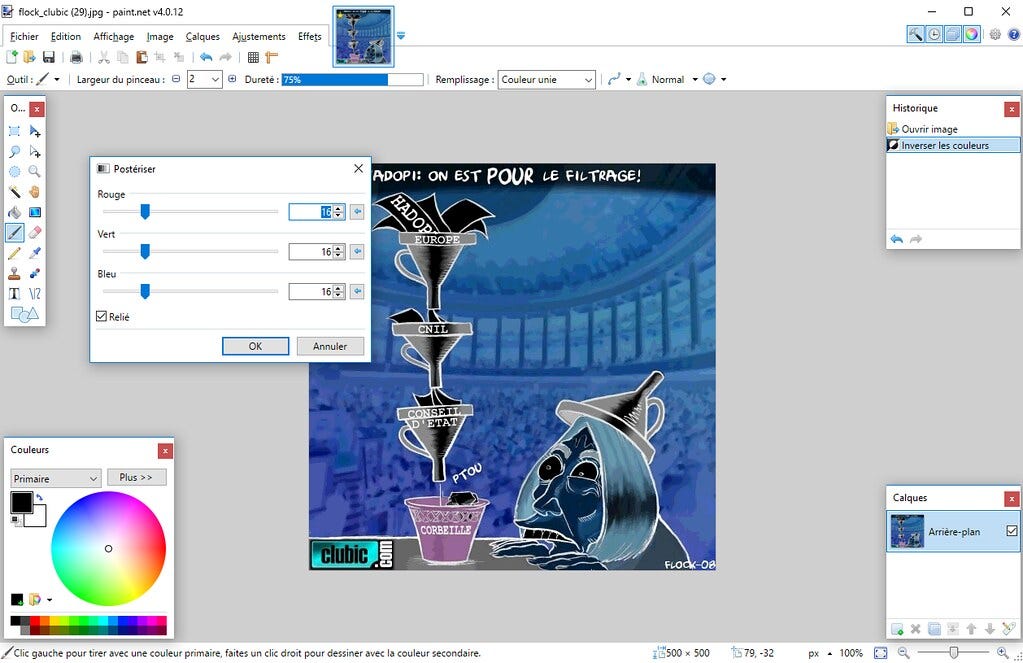Select the Lasso Select tool
1023x663 pixels.
14,151
